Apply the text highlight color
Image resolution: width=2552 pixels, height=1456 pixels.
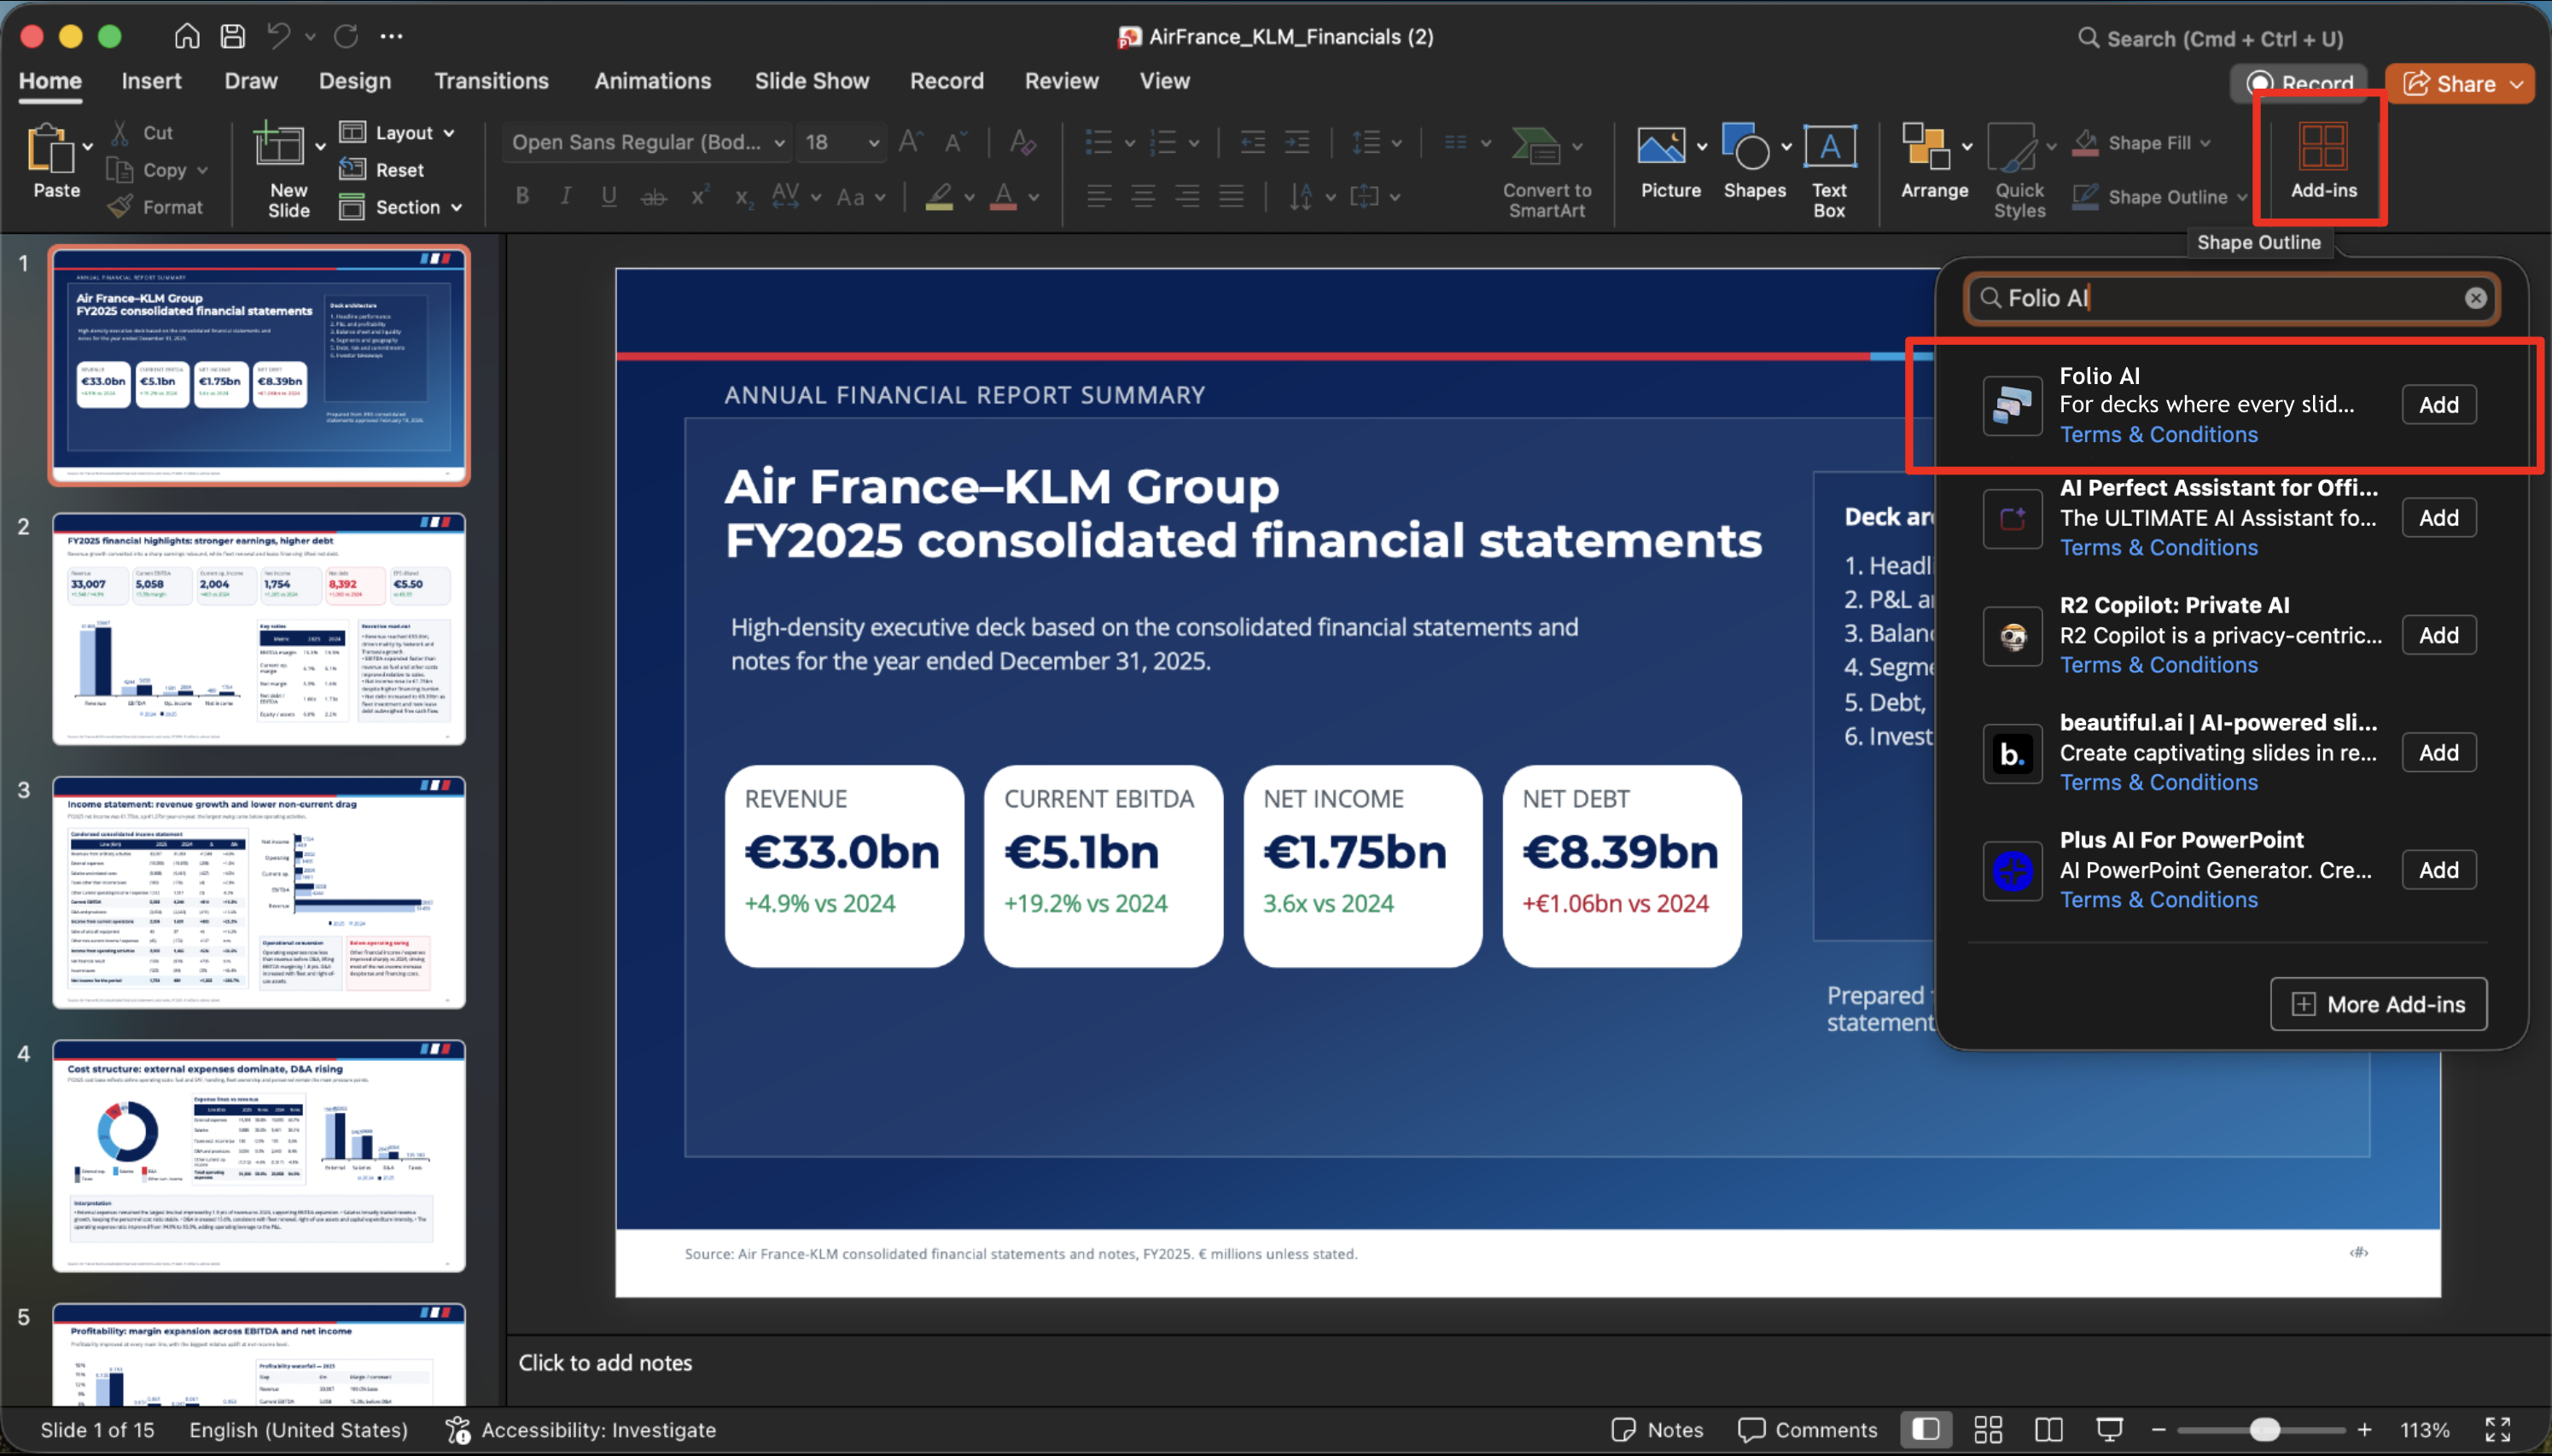click(x=939, y=196)
